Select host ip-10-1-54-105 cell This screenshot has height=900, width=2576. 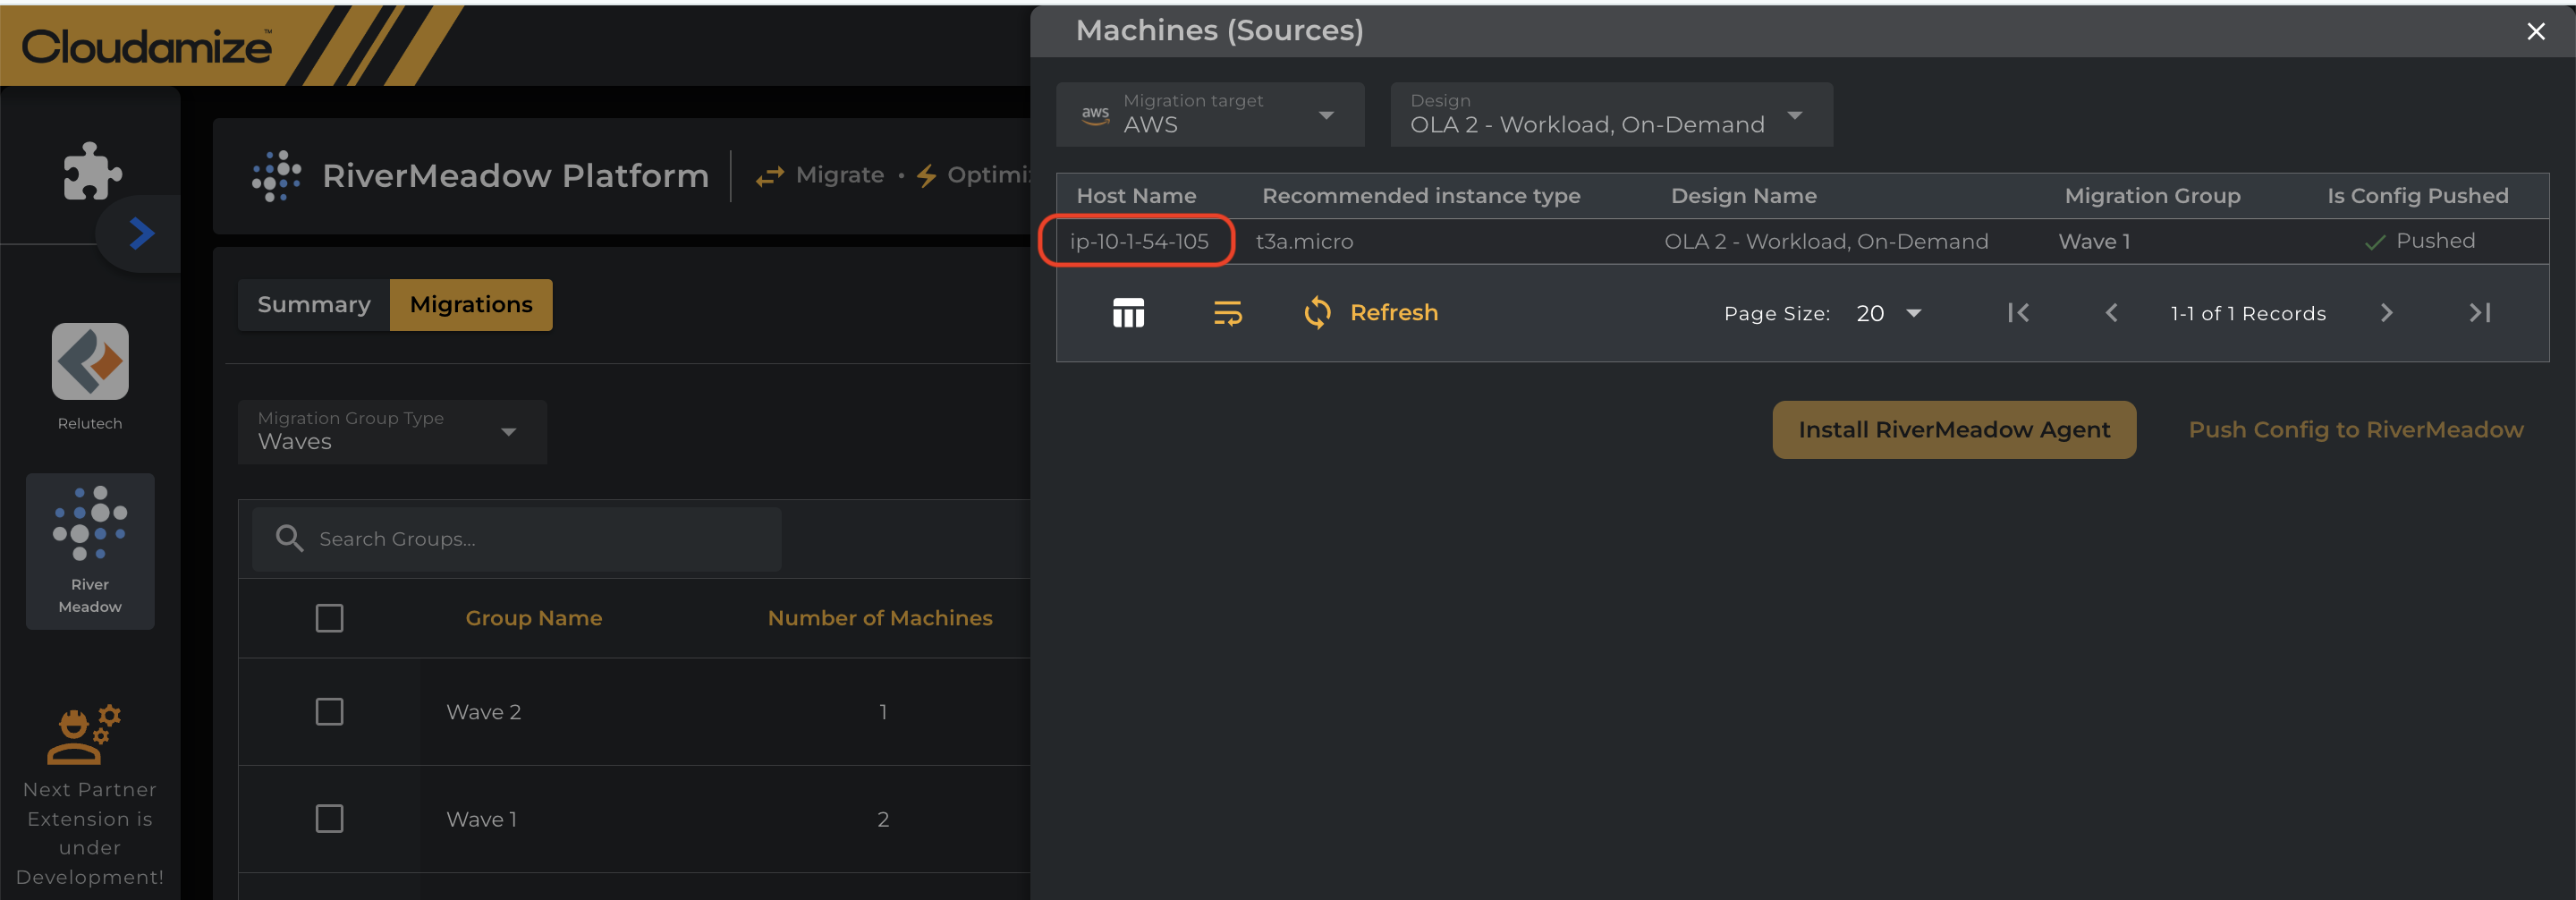click(x=1139, y=241)
